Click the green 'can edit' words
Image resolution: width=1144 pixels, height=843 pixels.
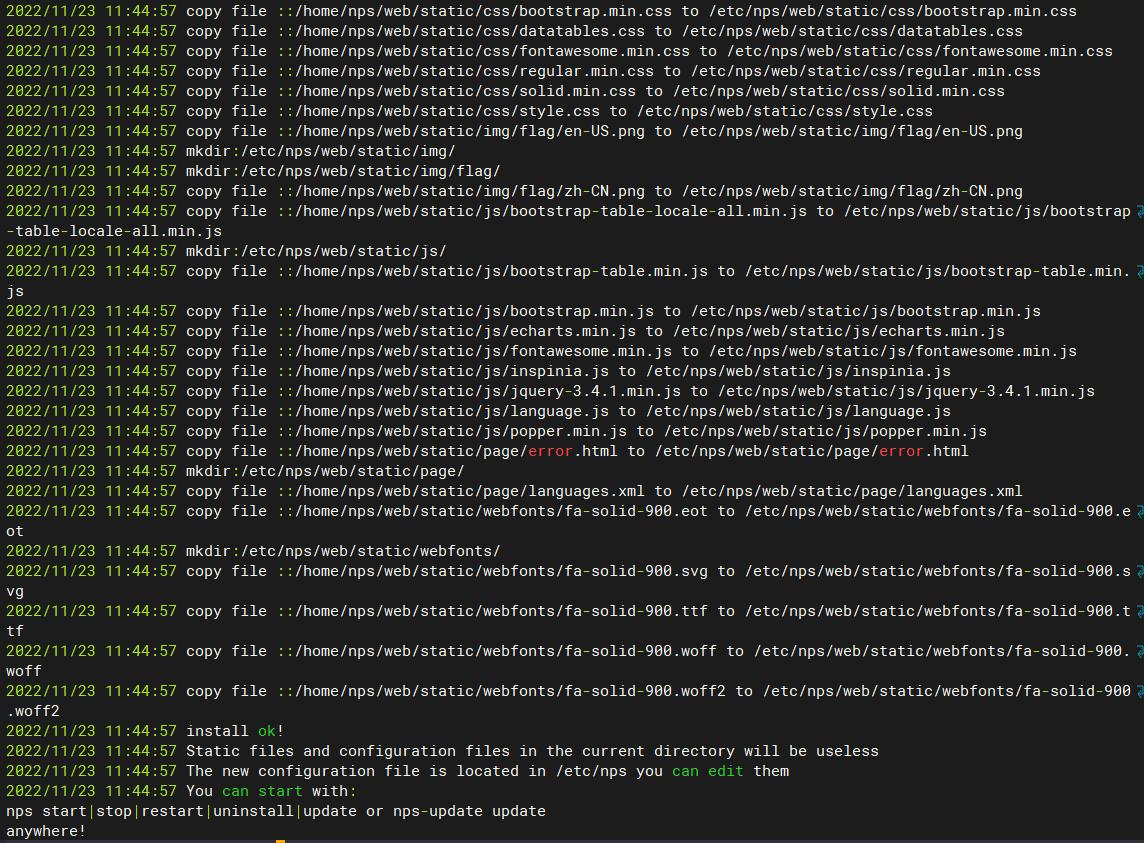(708, 771)
